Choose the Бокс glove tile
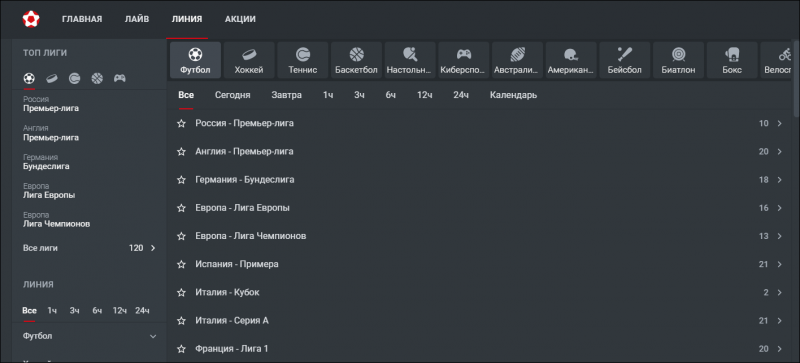Viewport: 800px width, 363px height. pos(732,60)
